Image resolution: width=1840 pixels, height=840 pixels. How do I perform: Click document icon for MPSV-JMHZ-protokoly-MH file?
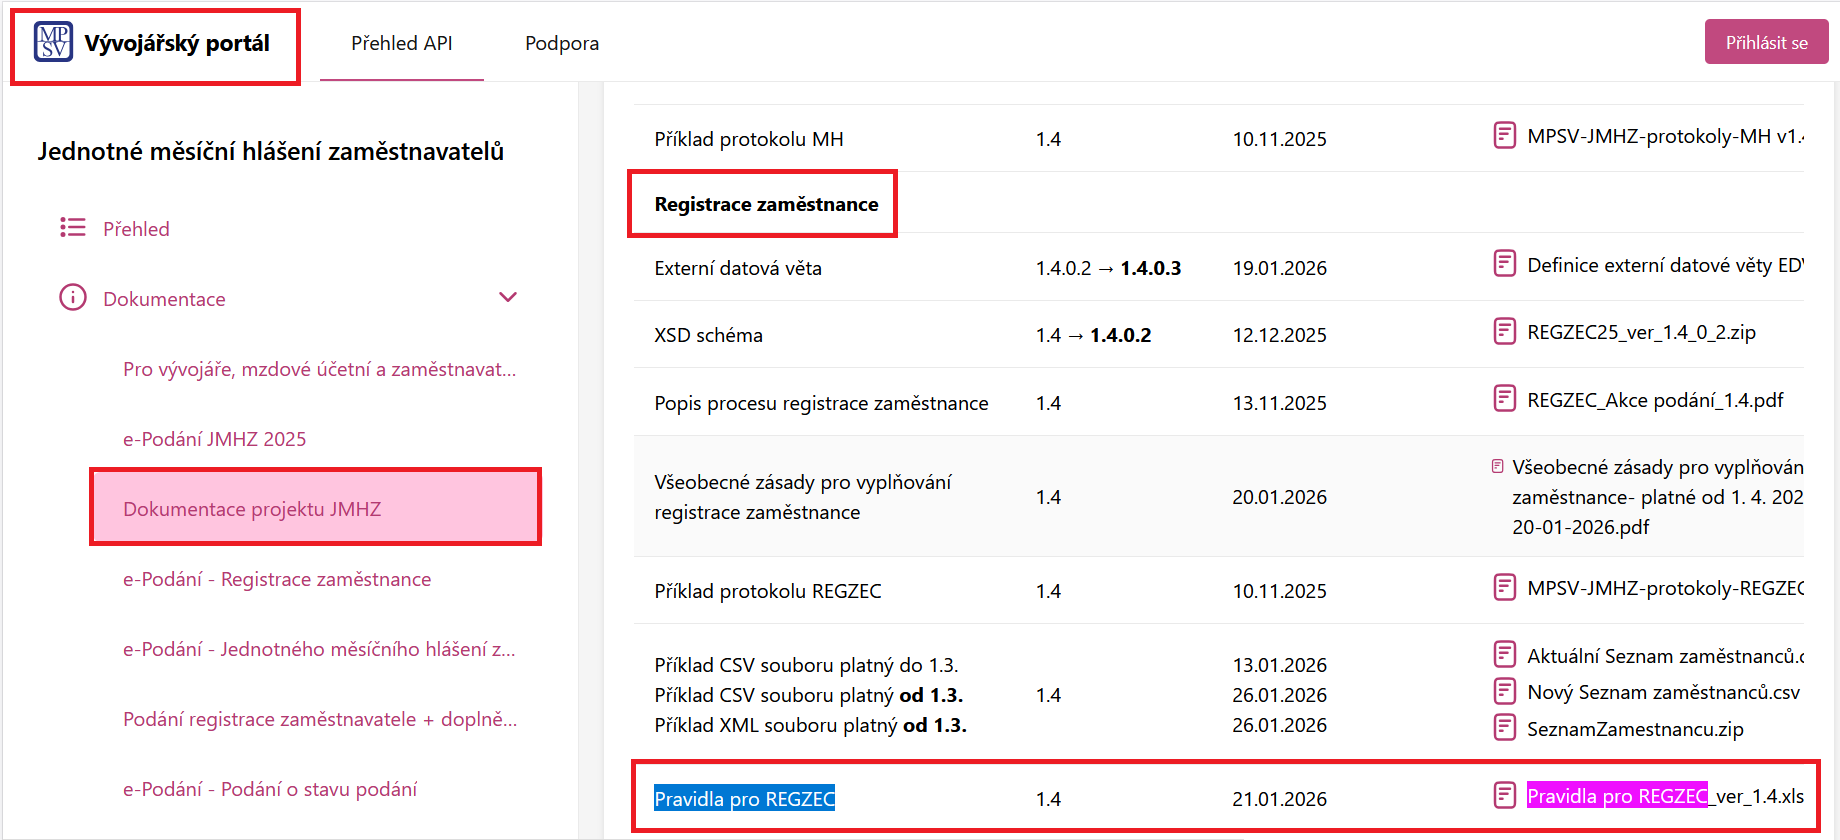click(1504, 135)
